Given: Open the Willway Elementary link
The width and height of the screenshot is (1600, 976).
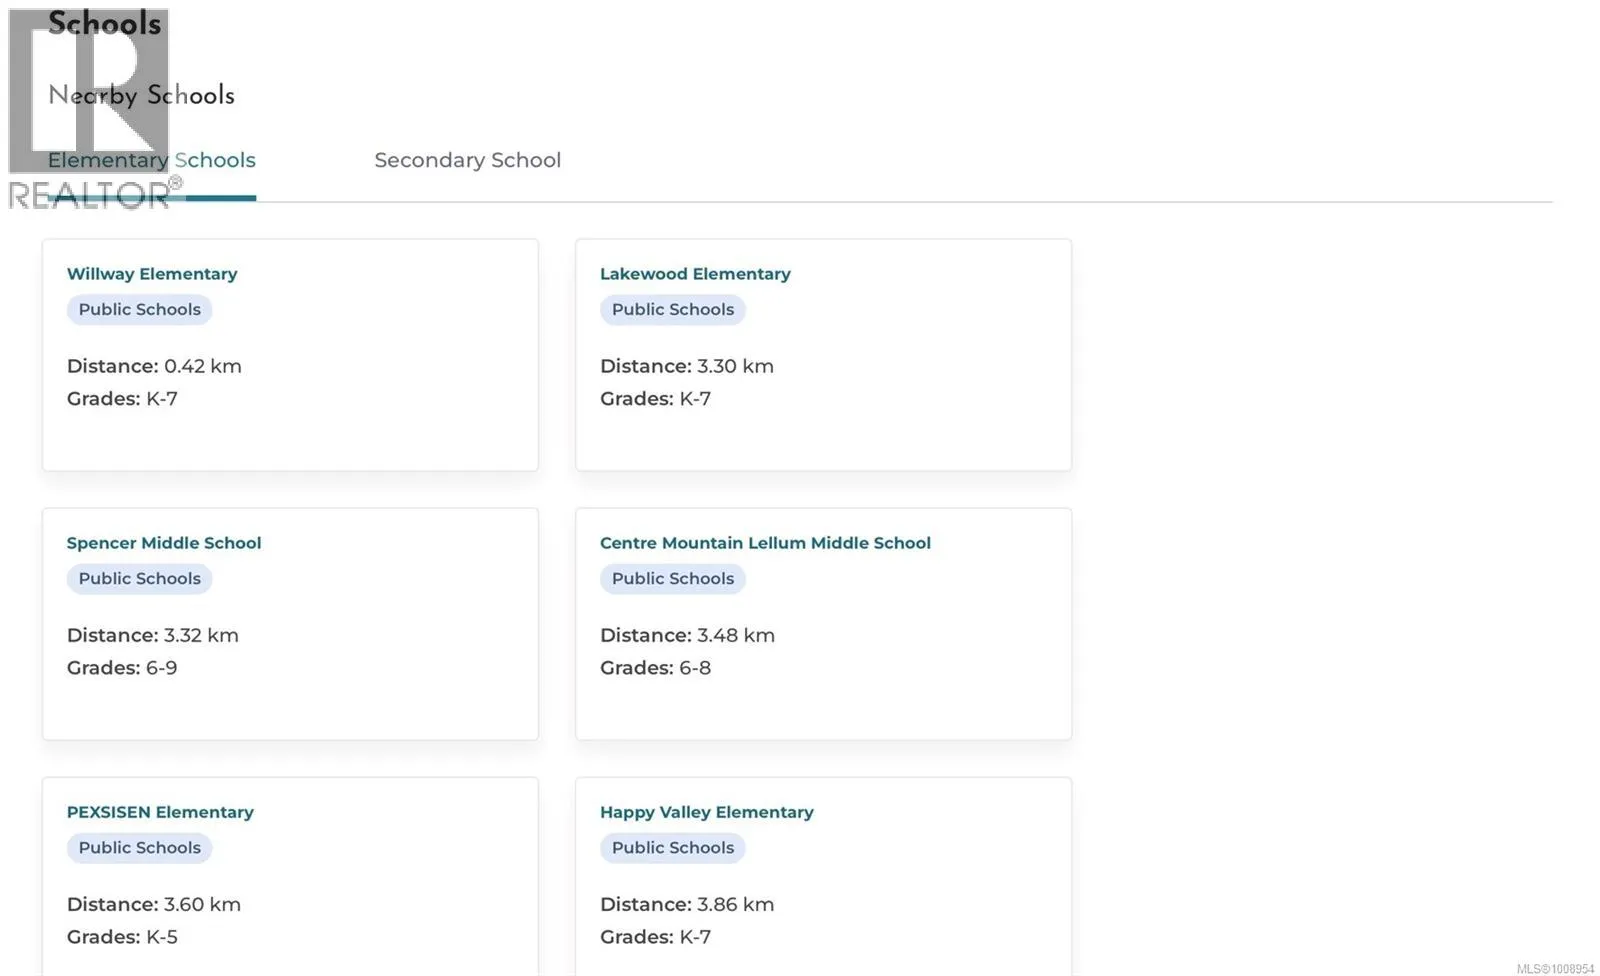Looking at the screenshot, I should click(x=152, y=274).
